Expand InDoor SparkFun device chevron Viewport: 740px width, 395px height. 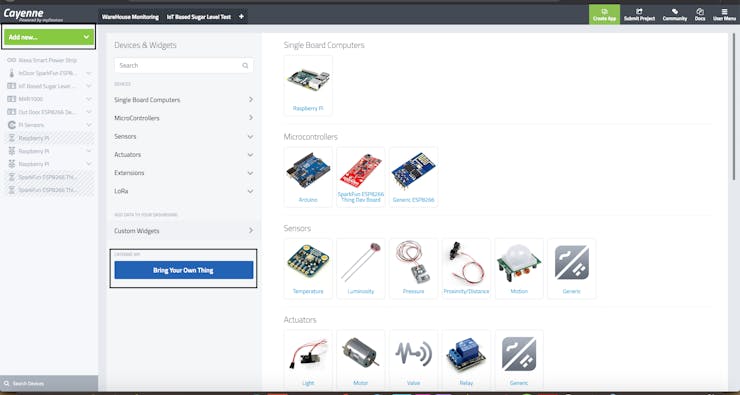(88, 73)
